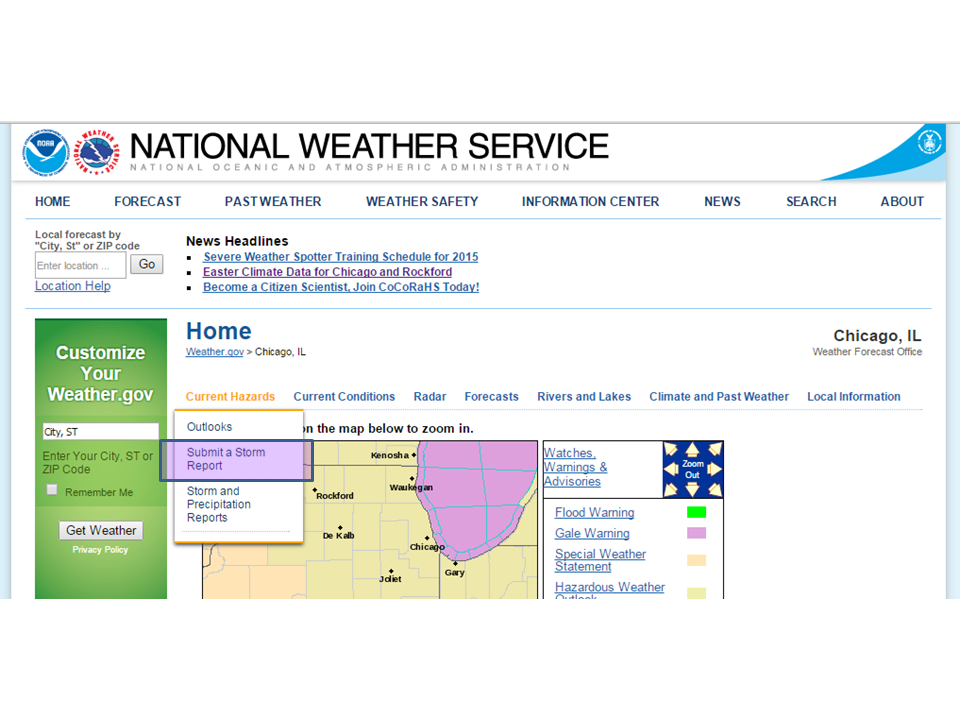The image size is (960, 720).
Task: Click the green Flood Warning color swatch
Action: [x=696, y=512]
